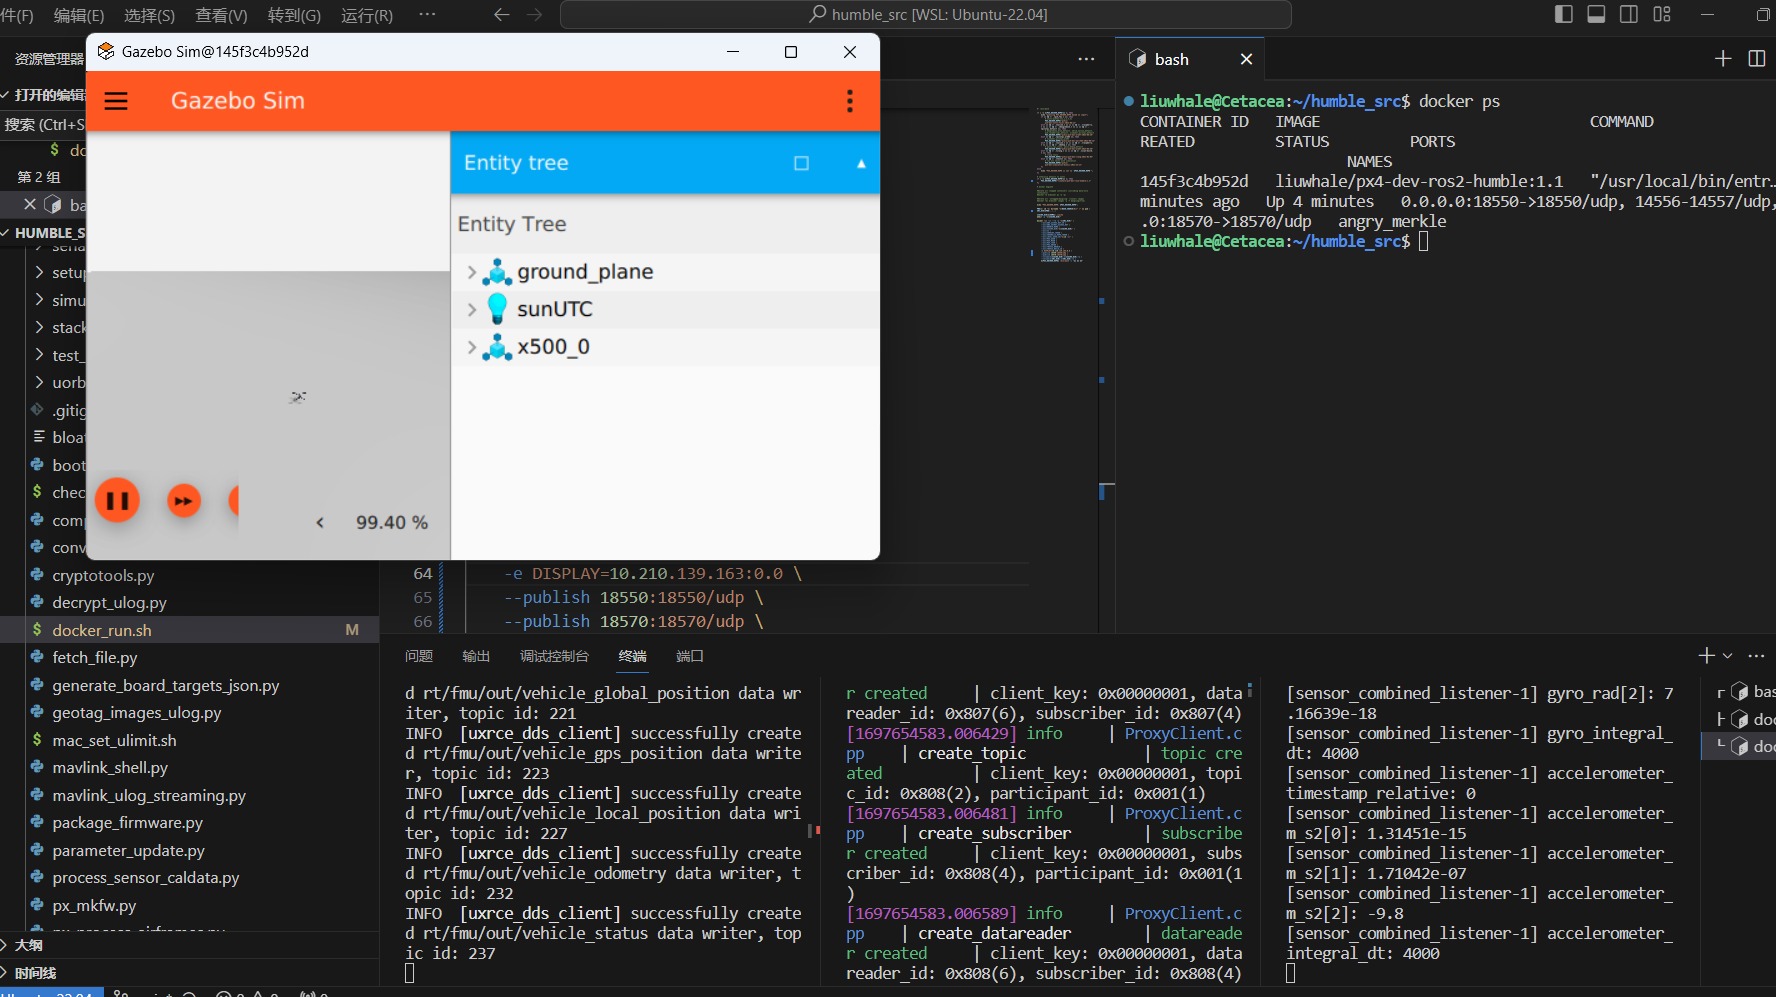Open the Gazebo Sim hamburger menu
The image size is (1776, 997).
point(116,101)
